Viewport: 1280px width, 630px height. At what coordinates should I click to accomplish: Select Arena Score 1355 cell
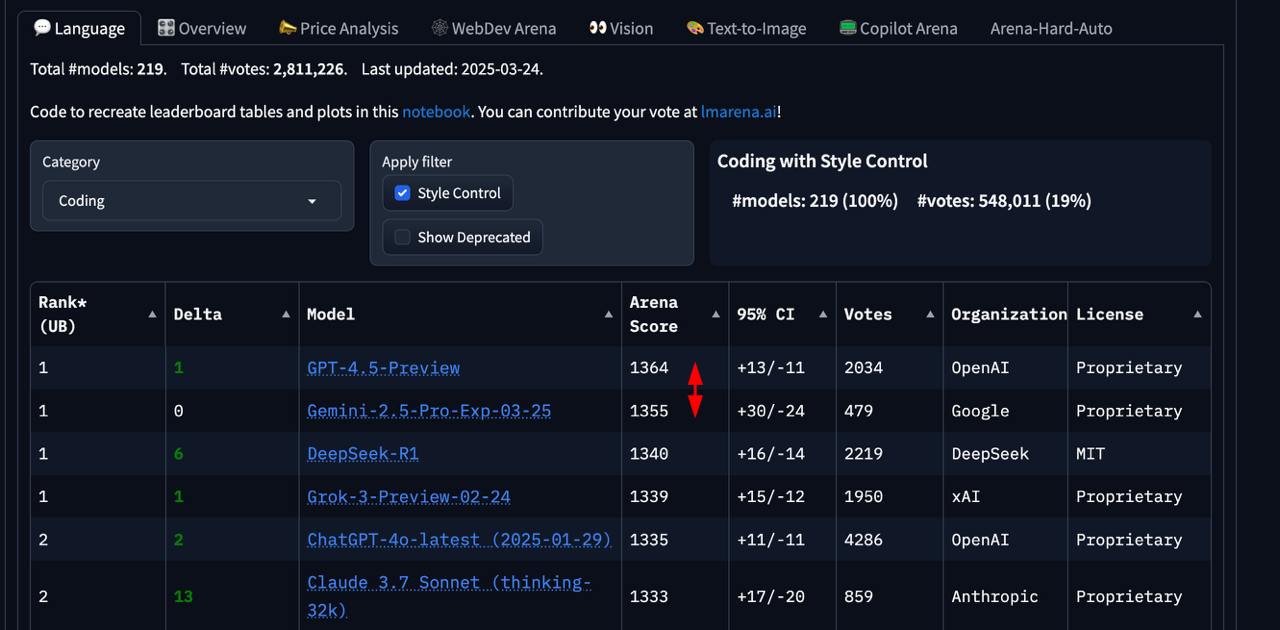click(675, 411)
